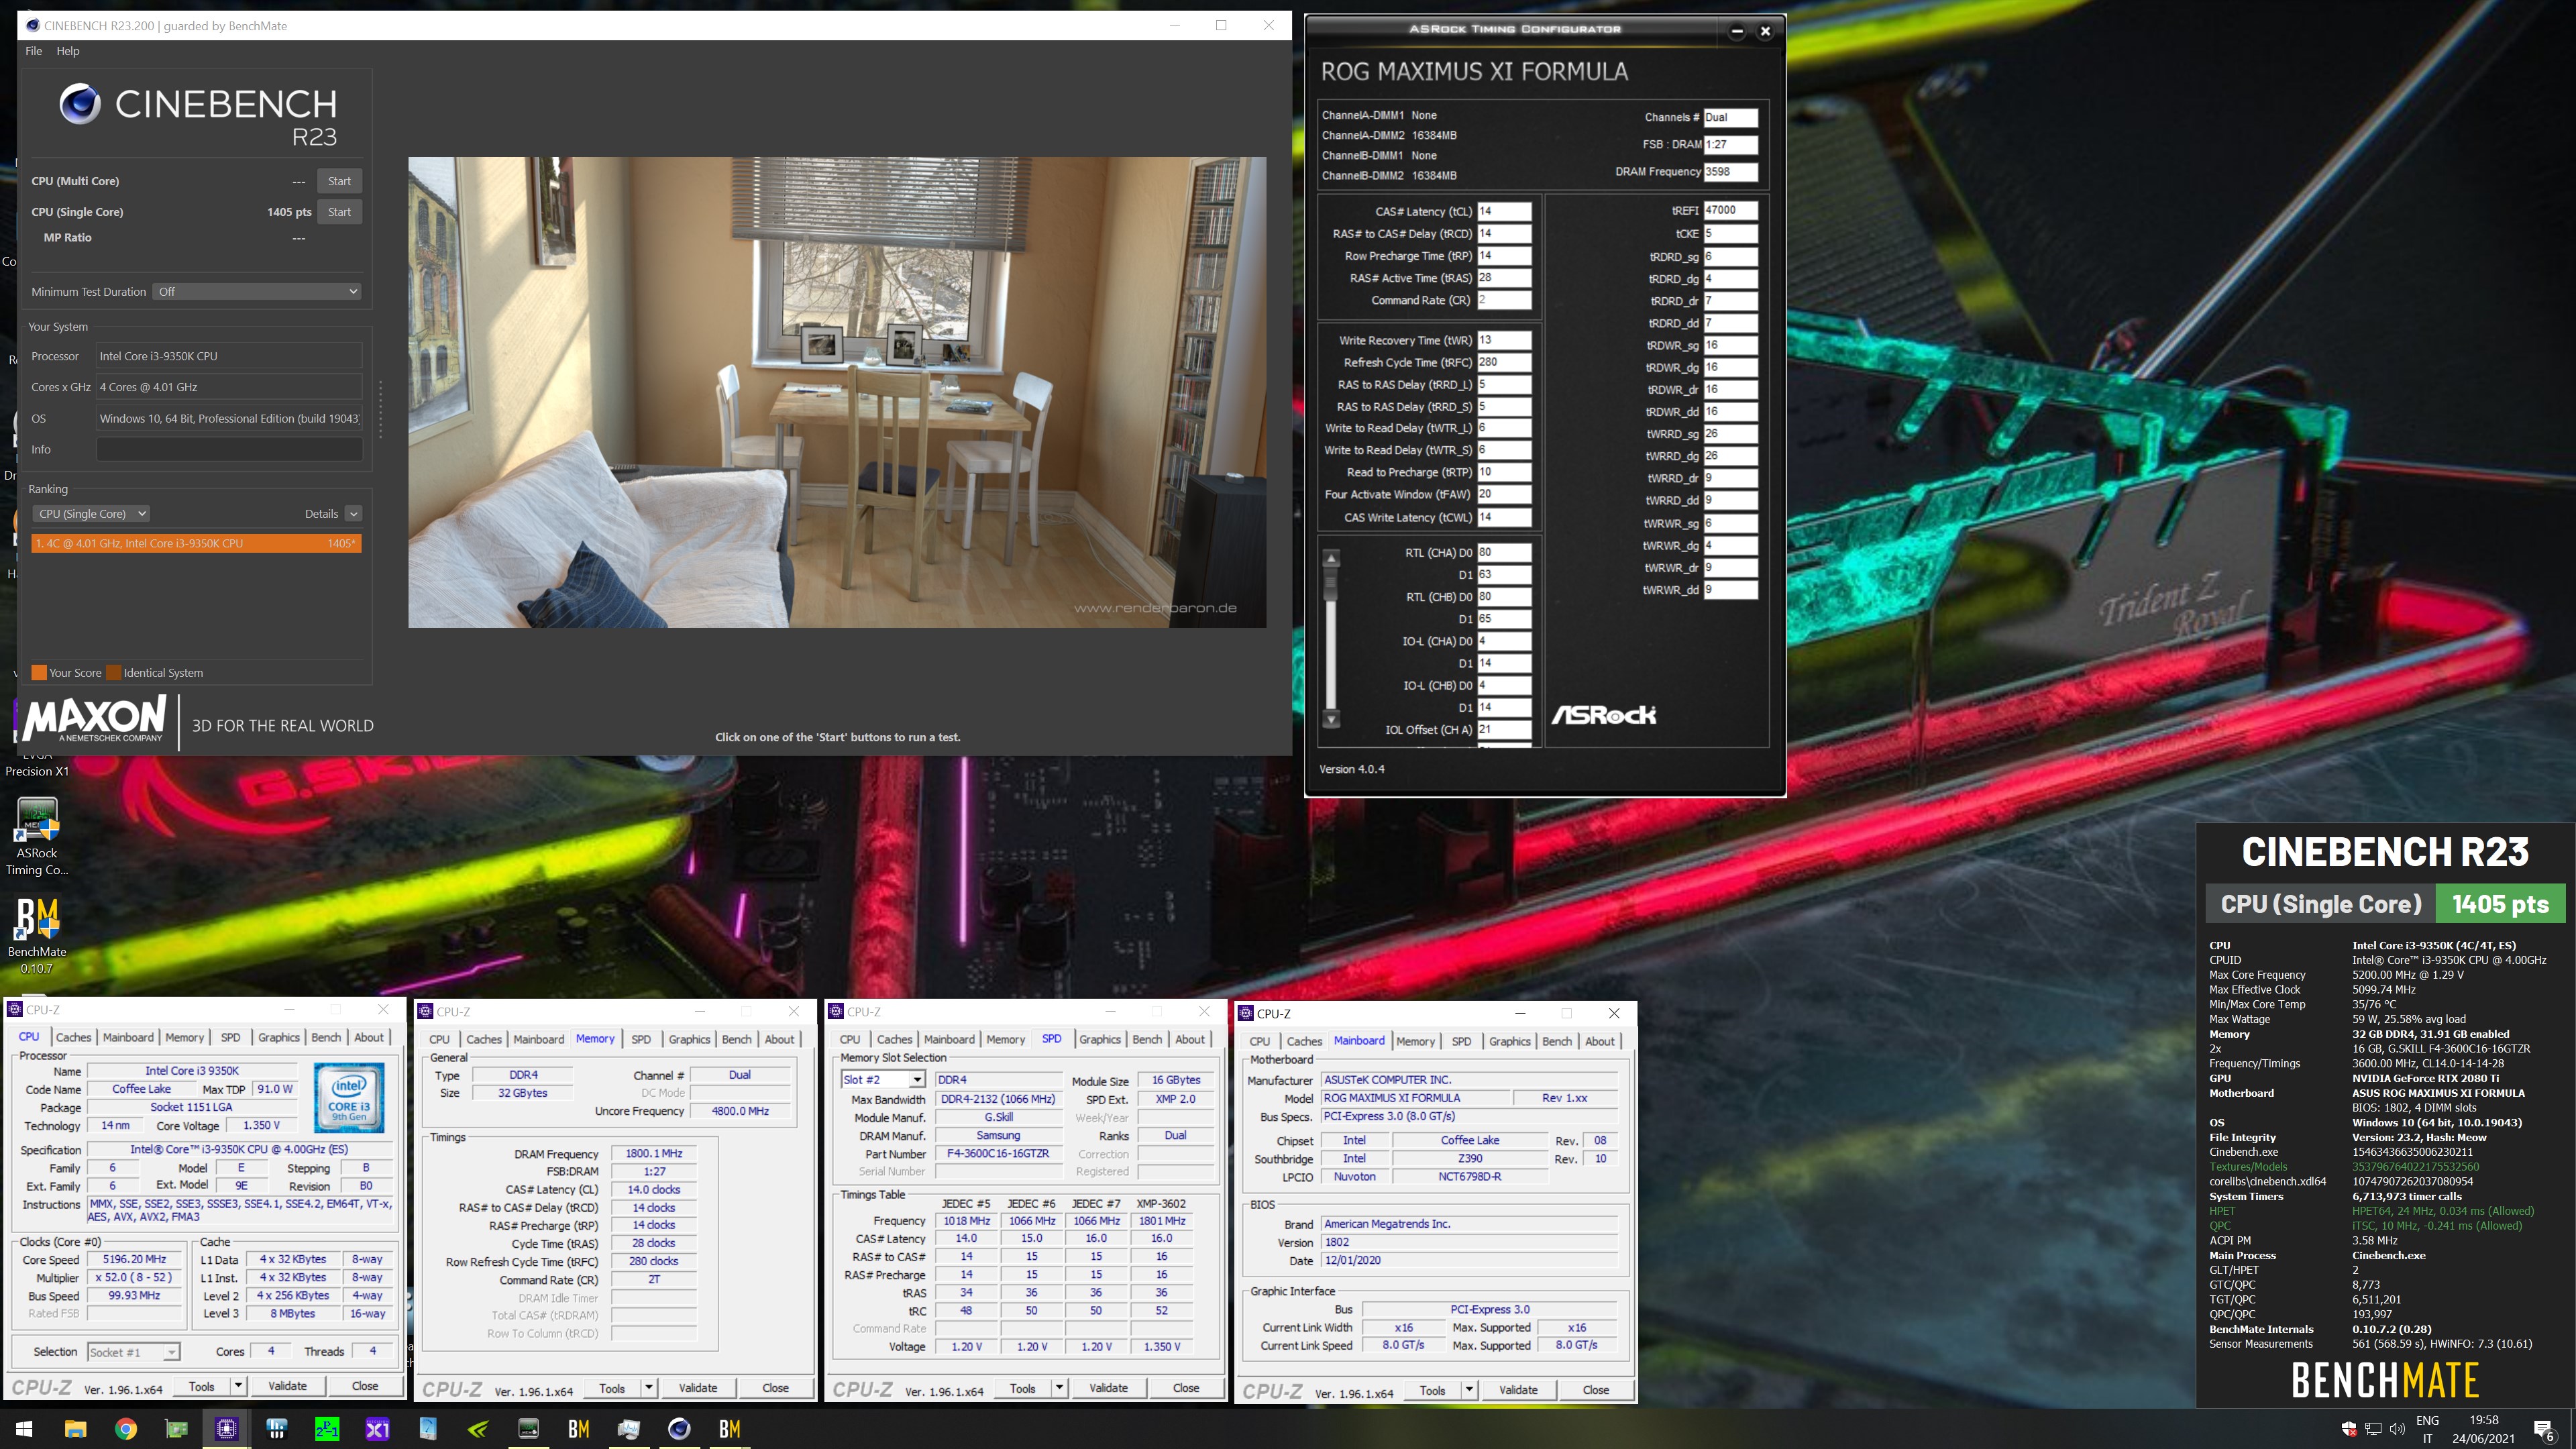
Task: Click the blue gauge taskbar icon
Action: 428,1429
